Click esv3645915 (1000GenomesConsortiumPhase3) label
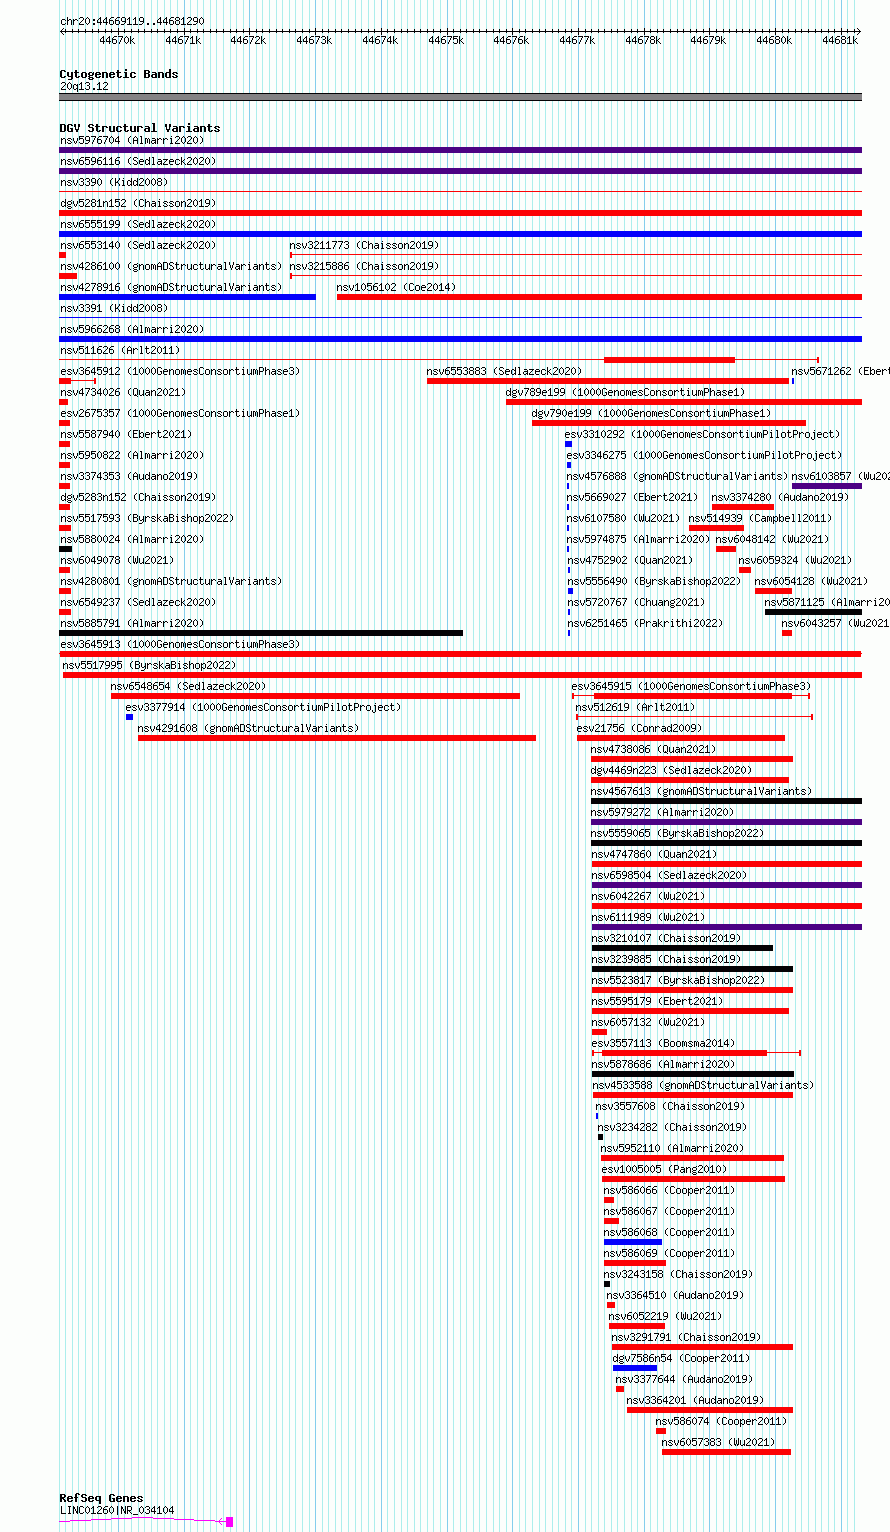This screenshot has width=890, height=1532. [692, 686]
